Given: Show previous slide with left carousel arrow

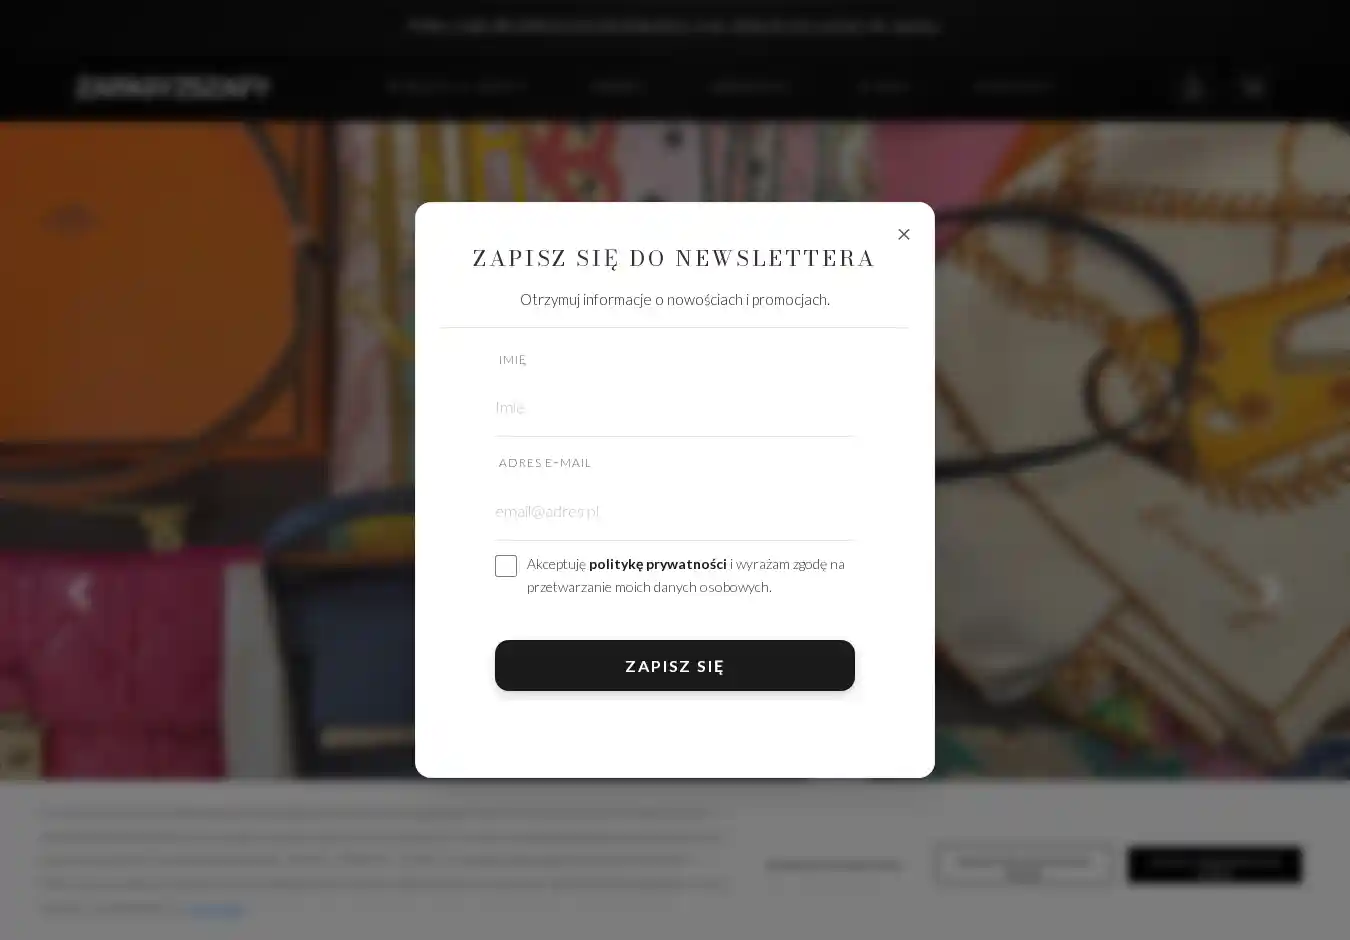Looking at the screenshot, I should coord(79,592).
